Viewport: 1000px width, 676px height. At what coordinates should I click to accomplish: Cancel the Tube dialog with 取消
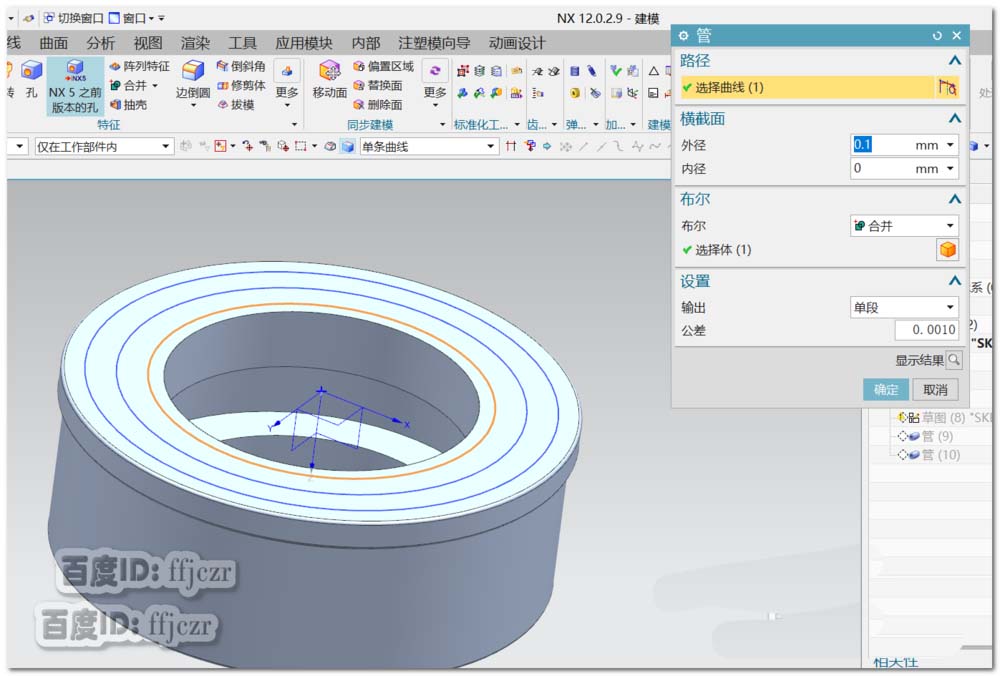pyautogui.click(x=935, y=390)
